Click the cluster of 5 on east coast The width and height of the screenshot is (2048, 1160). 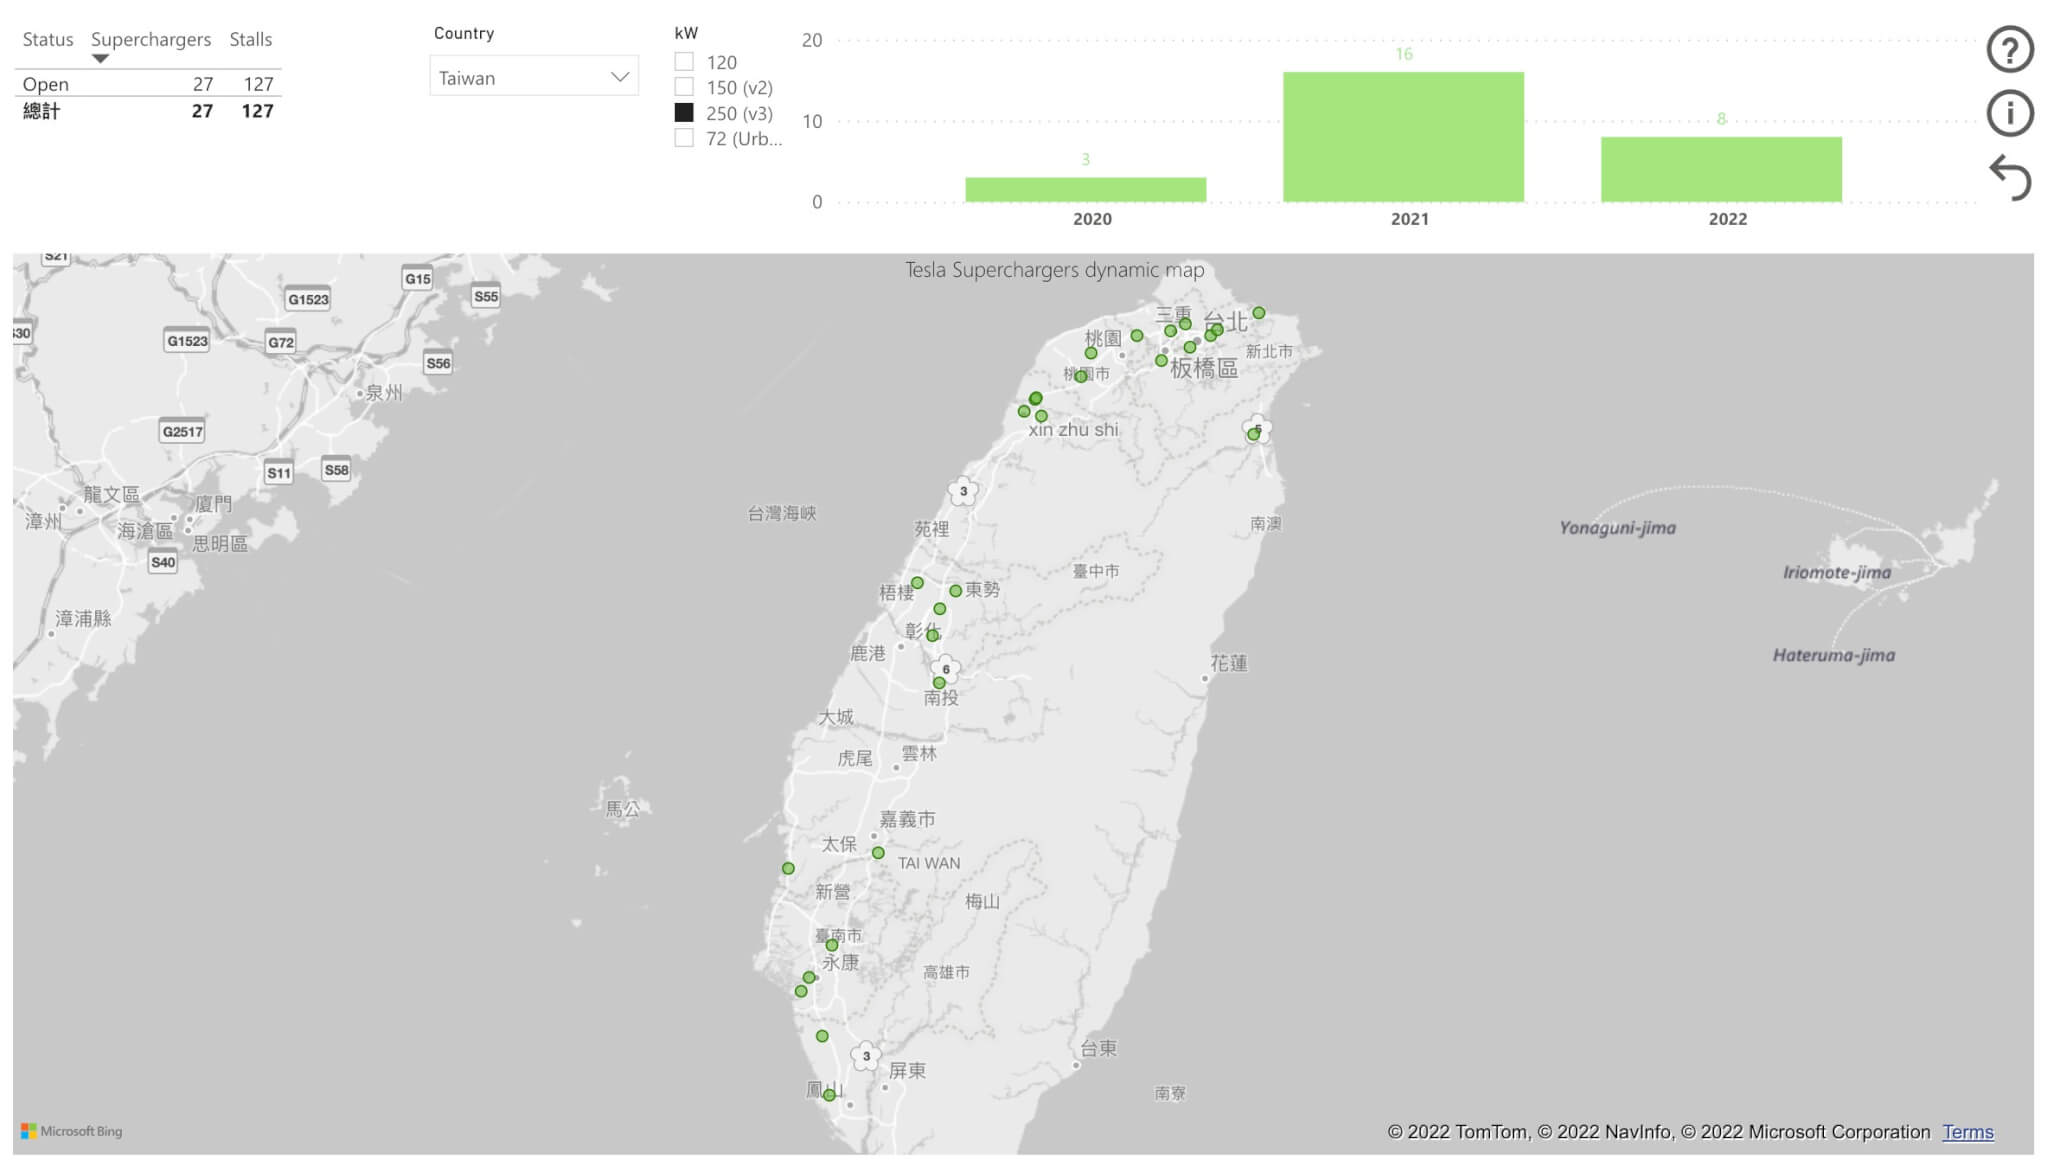(x=1258, y=429)
